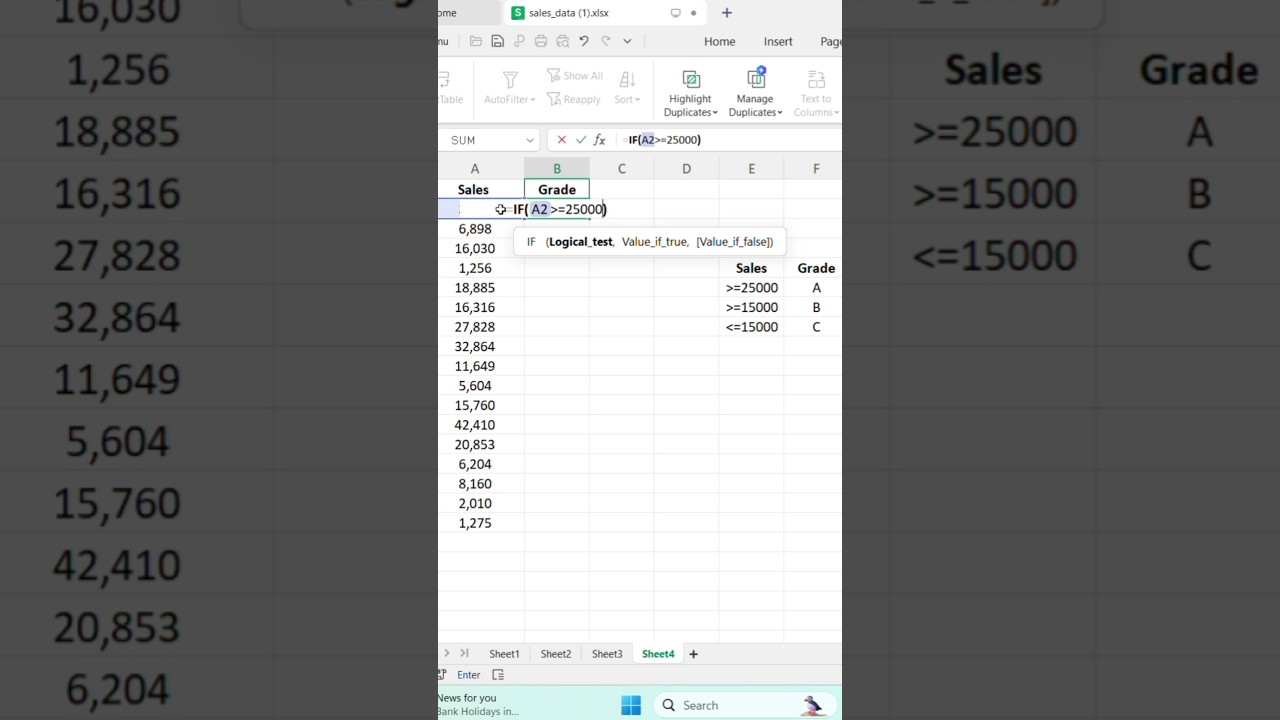Screen dimensions: 1280x720
Task: Switch to Sheet3 tab
Action: coord(607,654)
